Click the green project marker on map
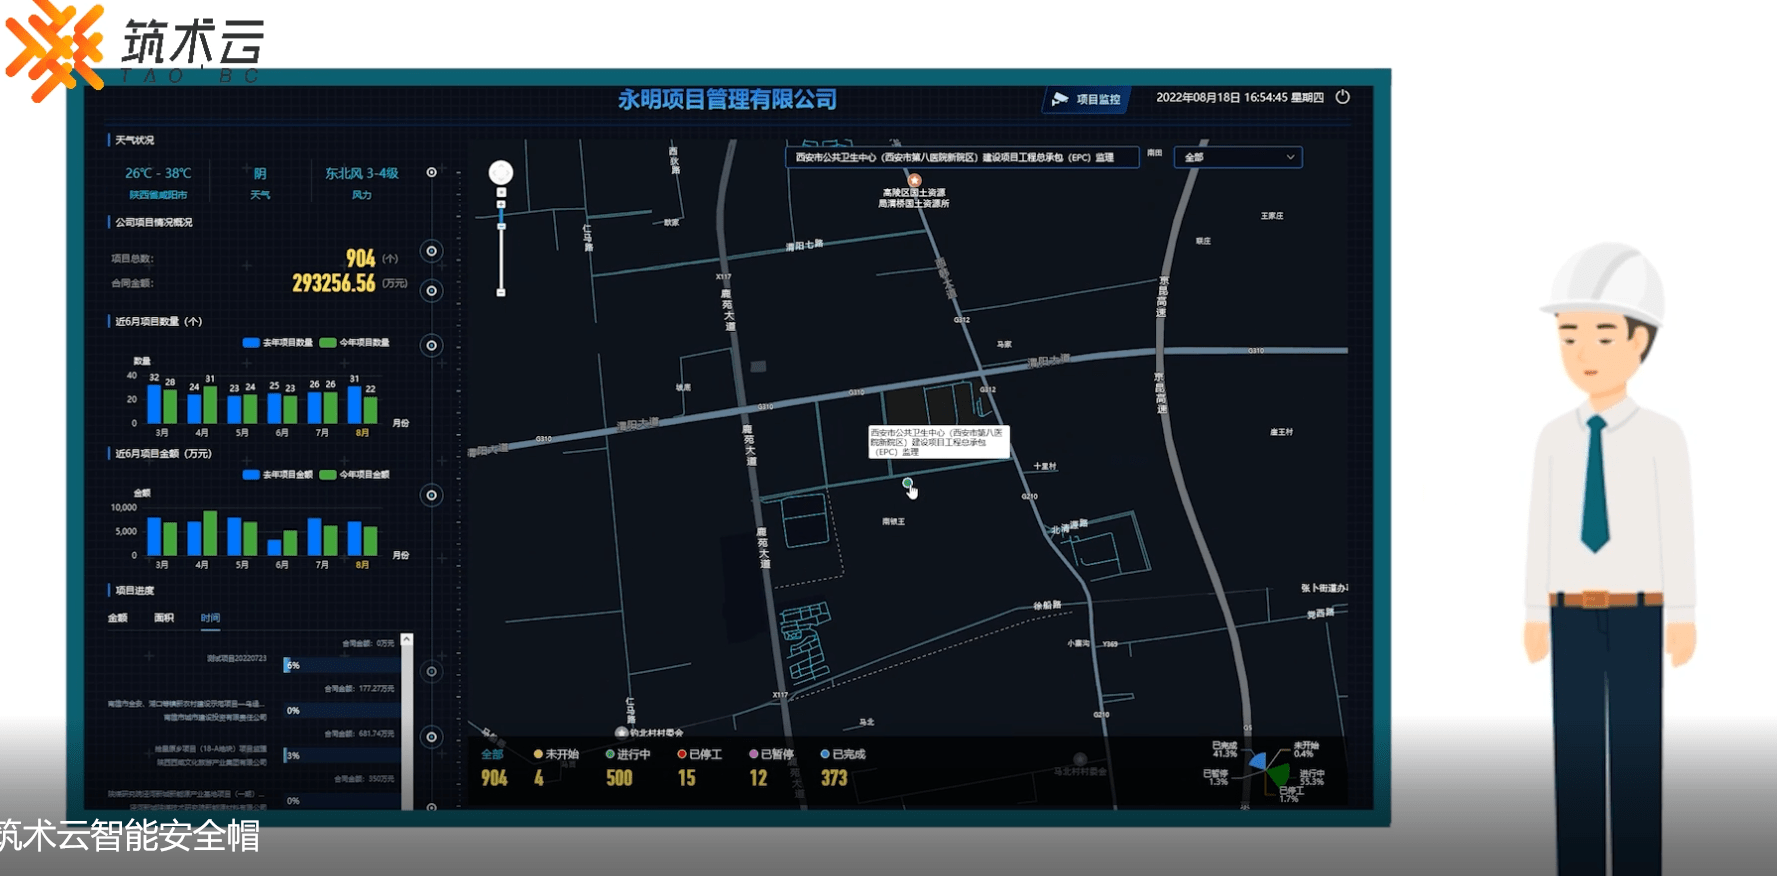Screen dimensions: 1777x876 click(907, 484)
